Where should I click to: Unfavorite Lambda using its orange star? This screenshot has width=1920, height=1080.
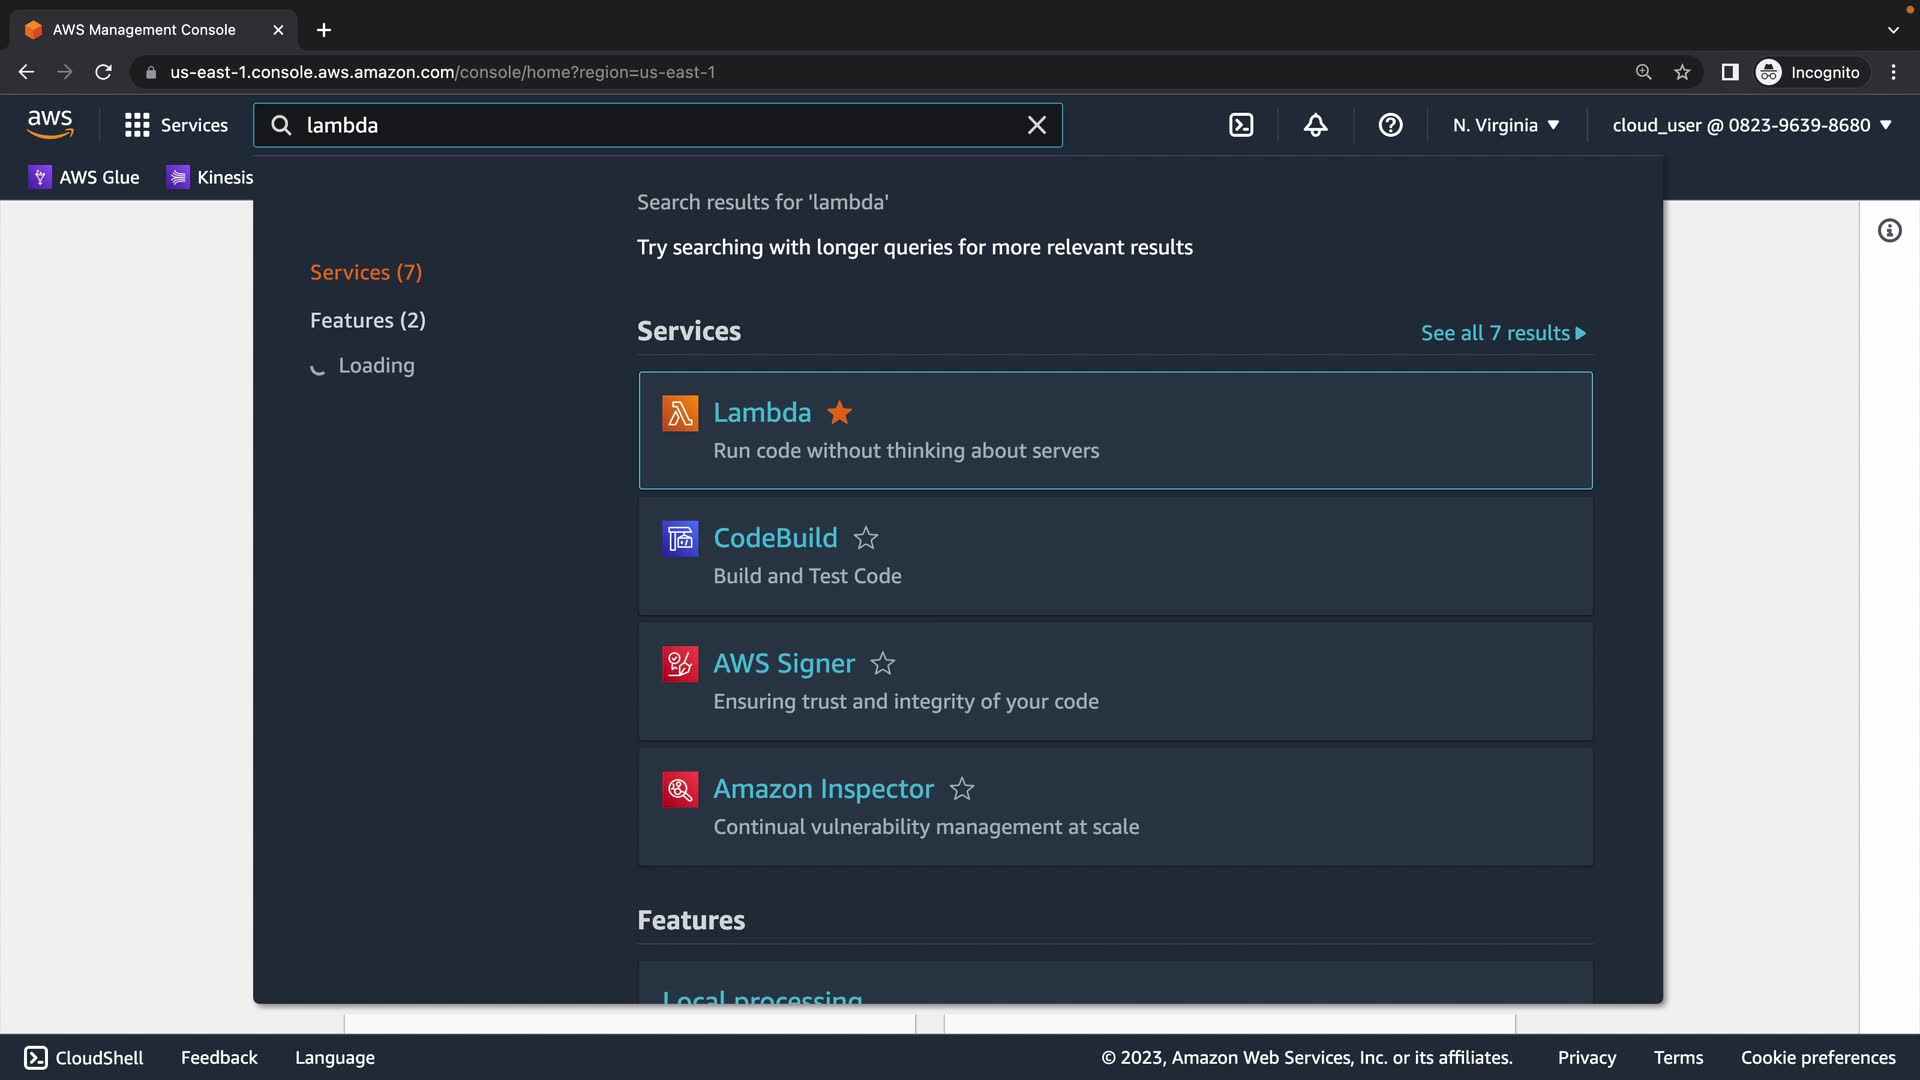pos(840,412)
